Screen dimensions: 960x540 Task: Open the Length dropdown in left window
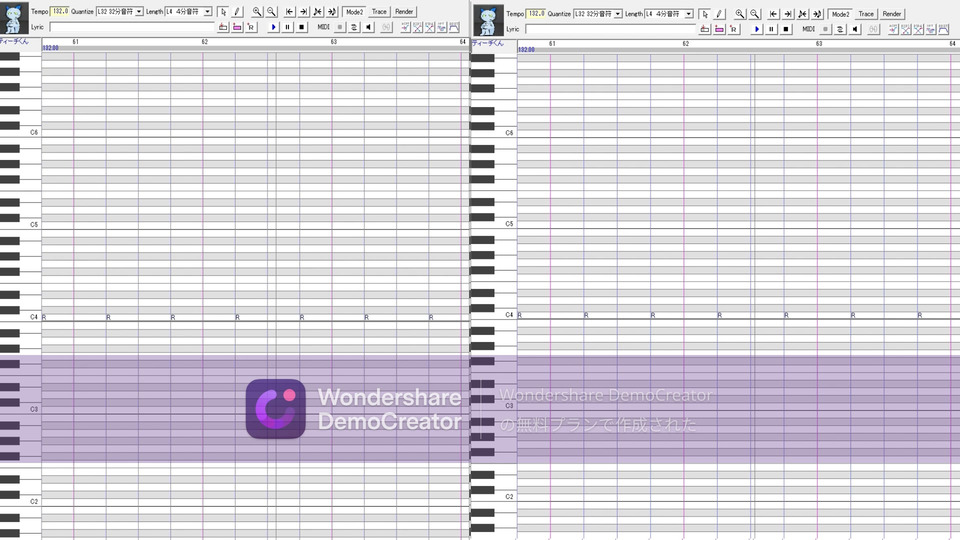point(208,12)
